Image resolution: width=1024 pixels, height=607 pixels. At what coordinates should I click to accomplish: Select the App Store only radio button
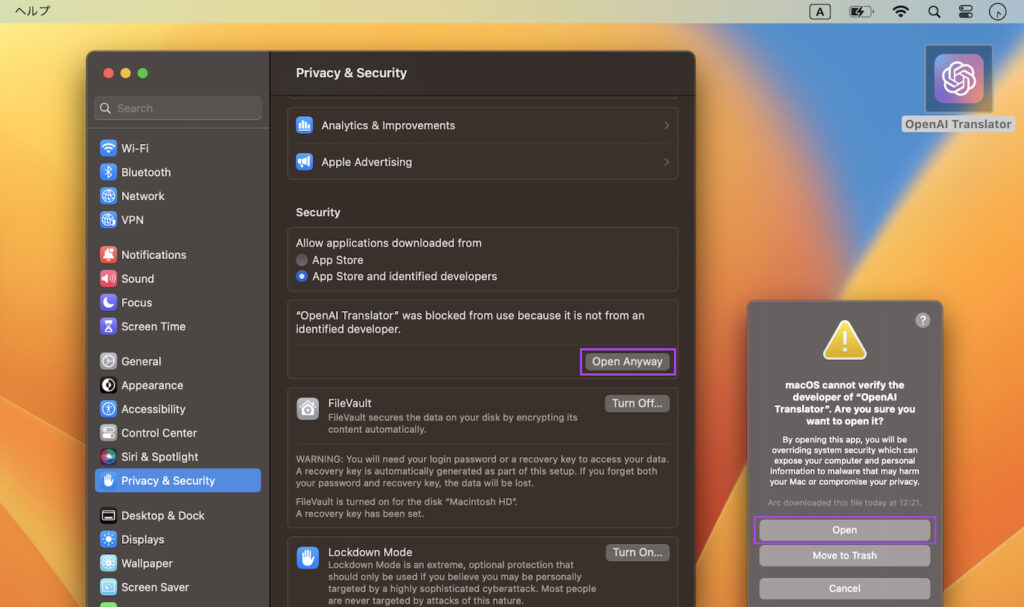301,259
